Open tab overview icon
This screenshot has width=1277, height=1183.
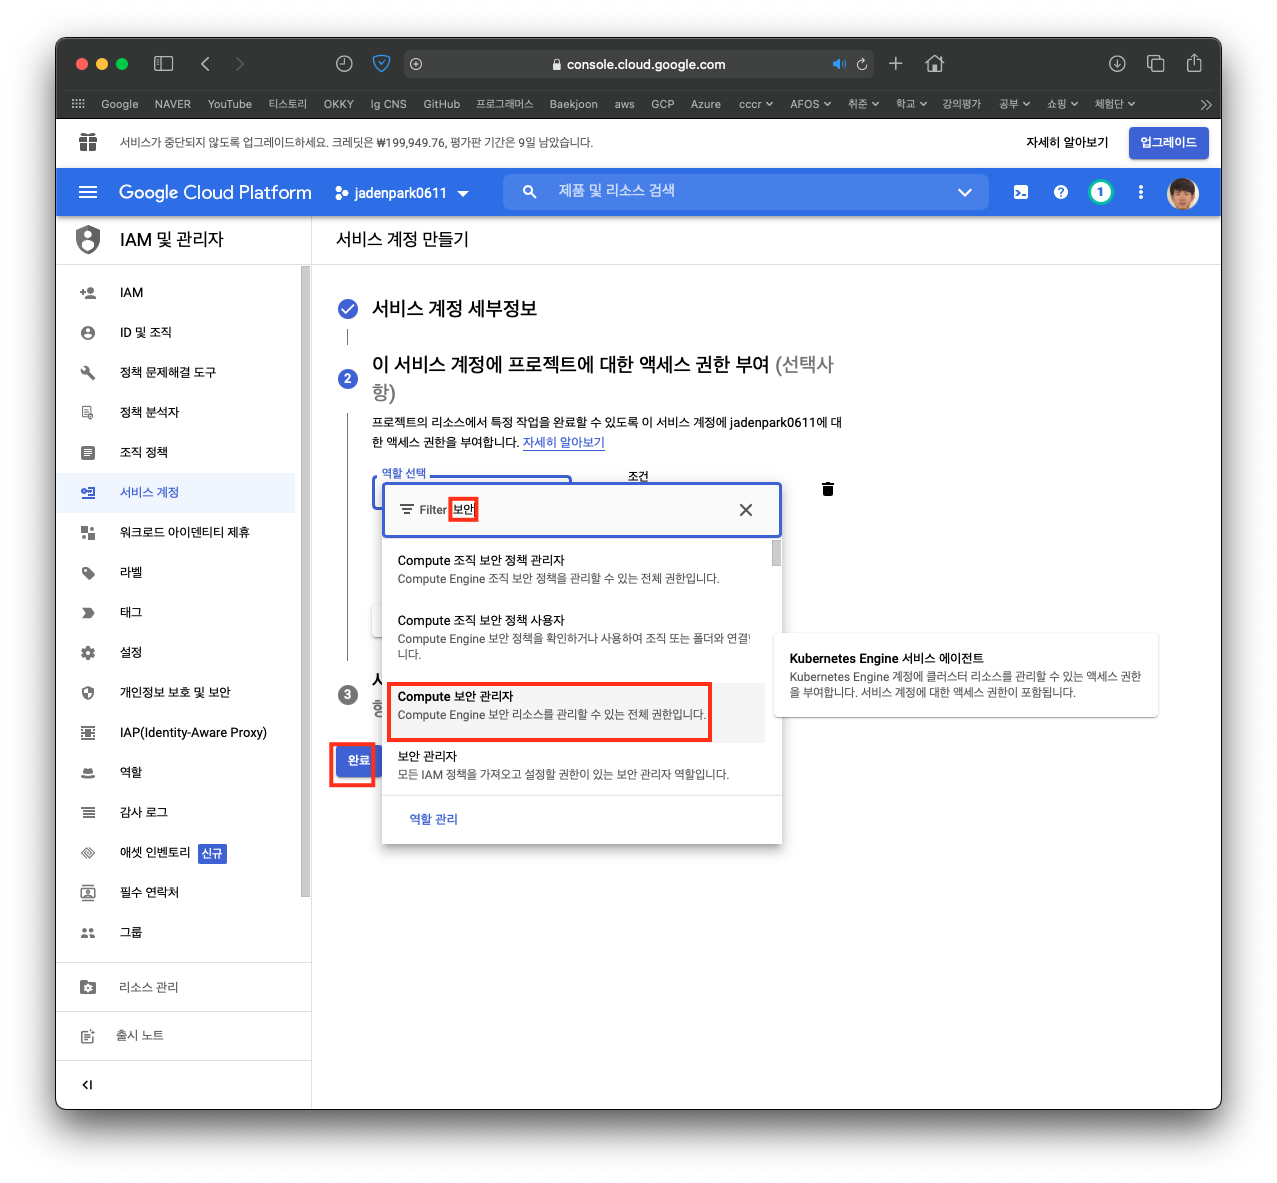click(x=1156, y=64)
